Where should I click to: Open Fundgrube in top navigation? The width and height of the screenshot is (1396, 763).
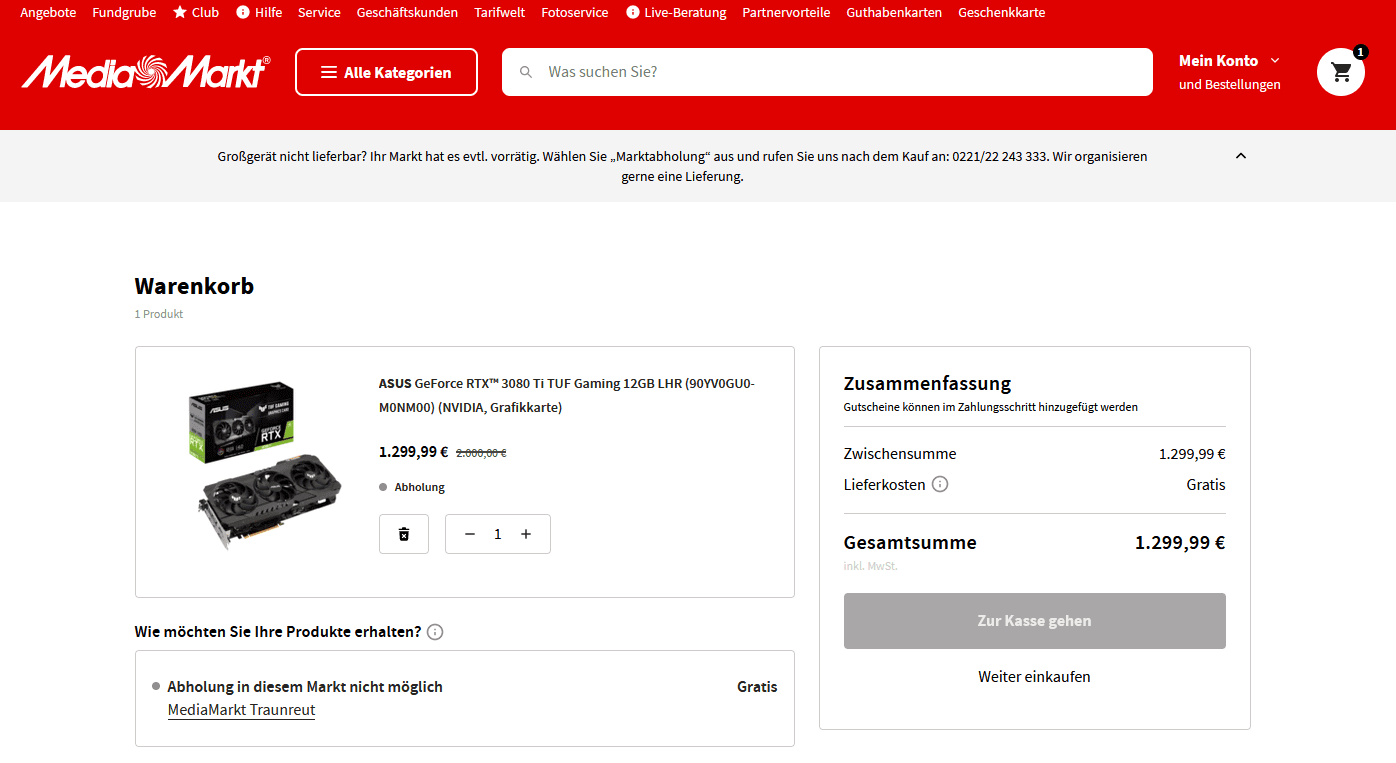(x=124, y=13)
